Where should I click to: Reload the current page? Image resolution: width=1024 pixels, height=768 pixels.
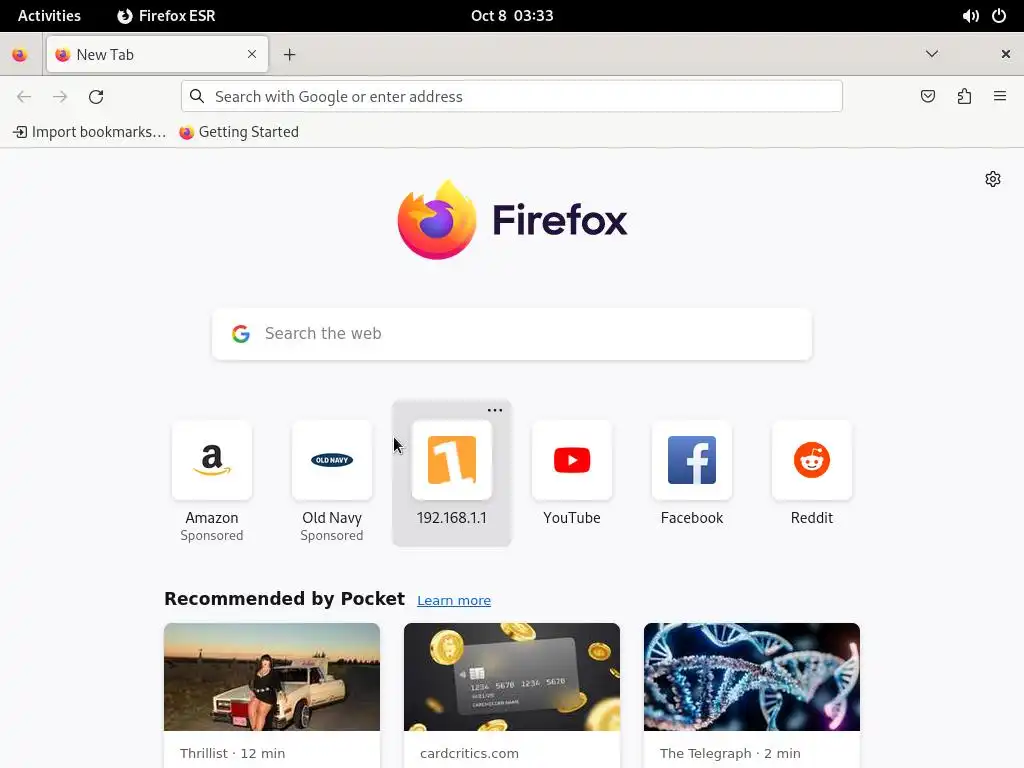[x=96, y=97]
